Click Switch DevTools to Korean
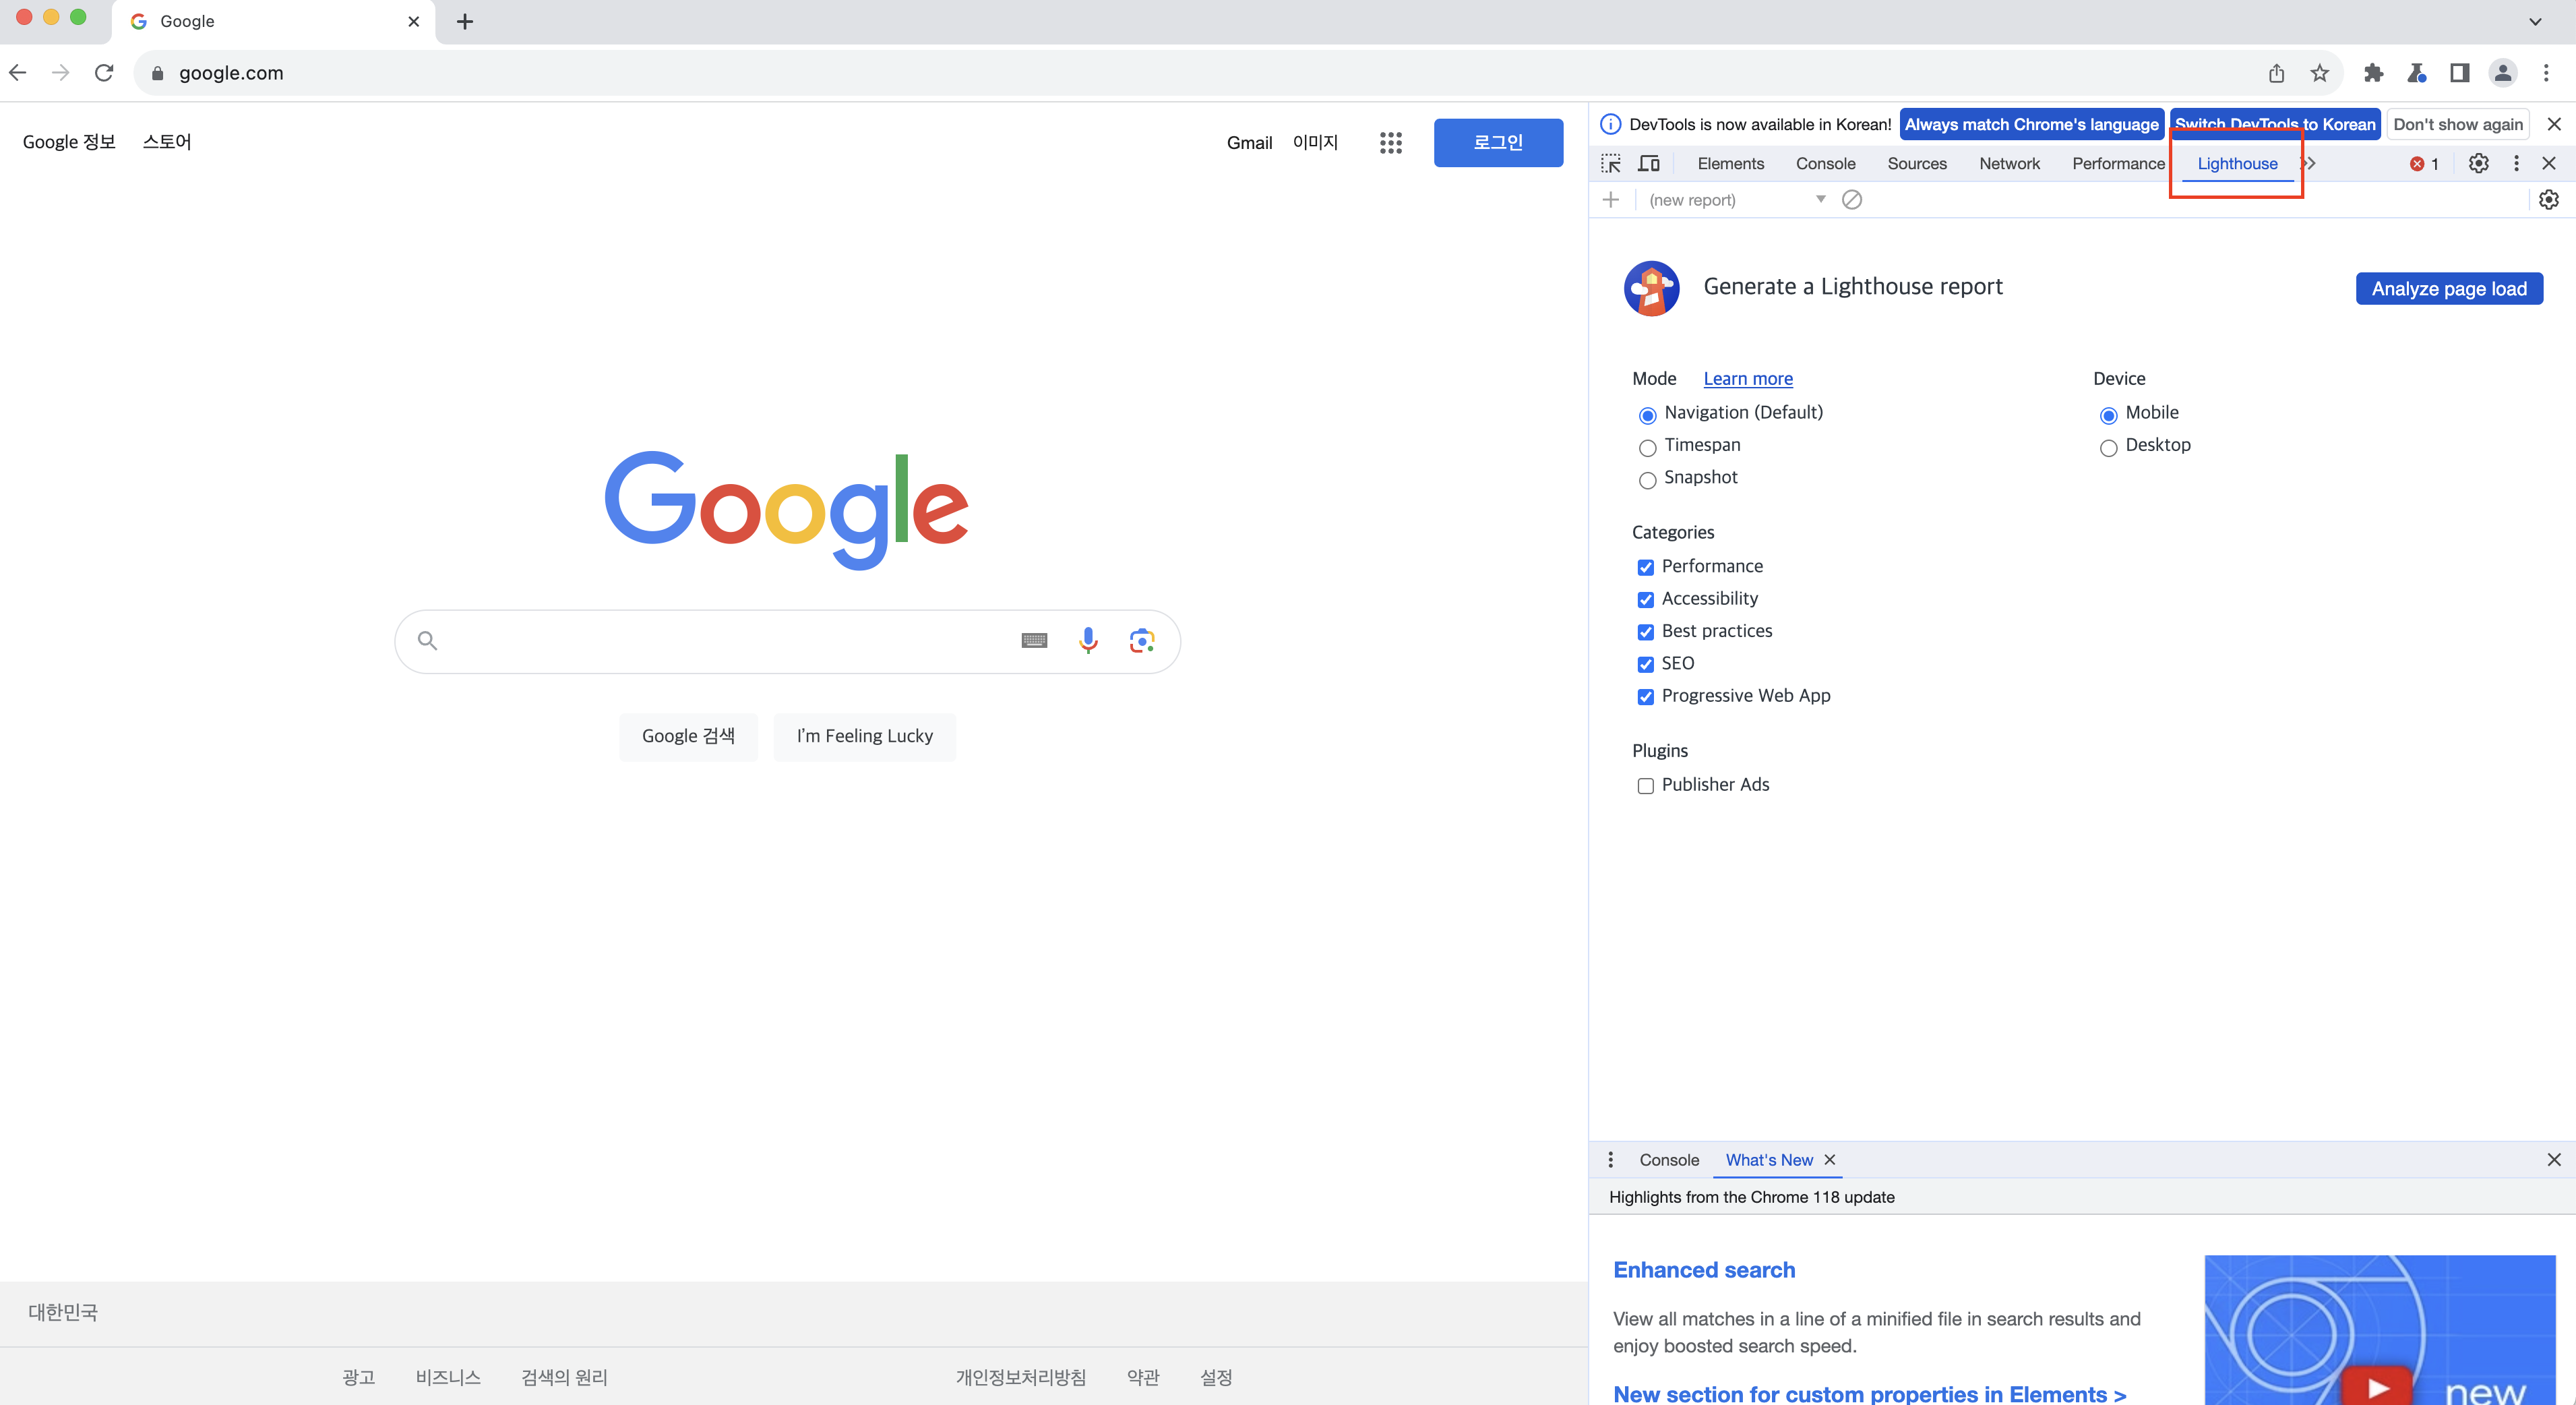 [x=2275, y=124]
